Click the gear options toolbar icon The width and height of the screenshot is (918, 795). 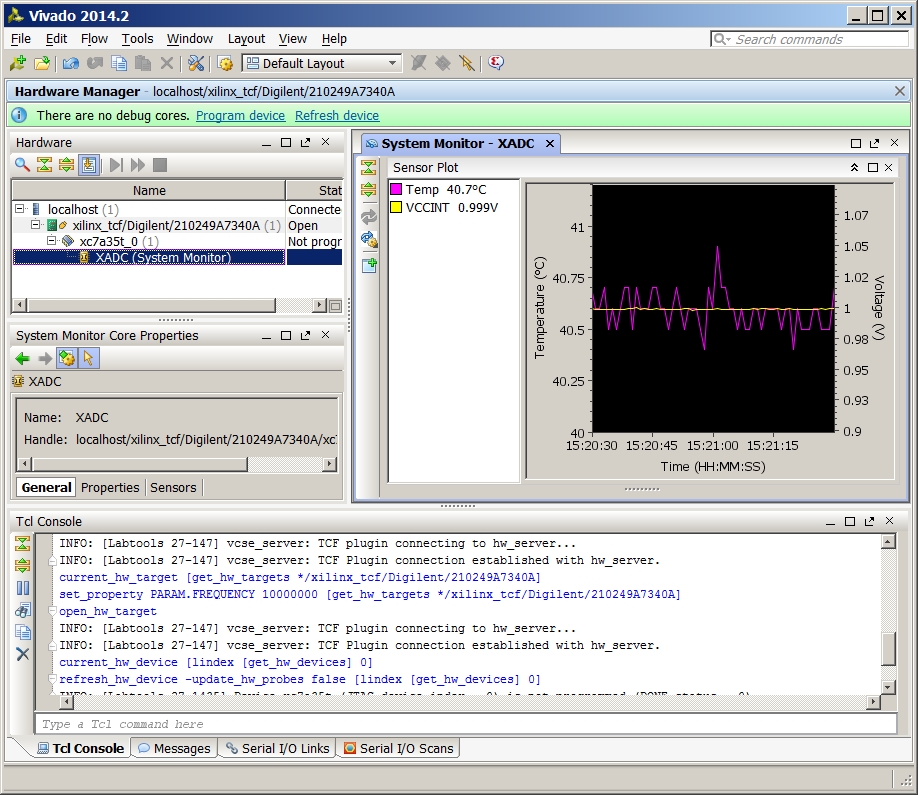[225, 63]
